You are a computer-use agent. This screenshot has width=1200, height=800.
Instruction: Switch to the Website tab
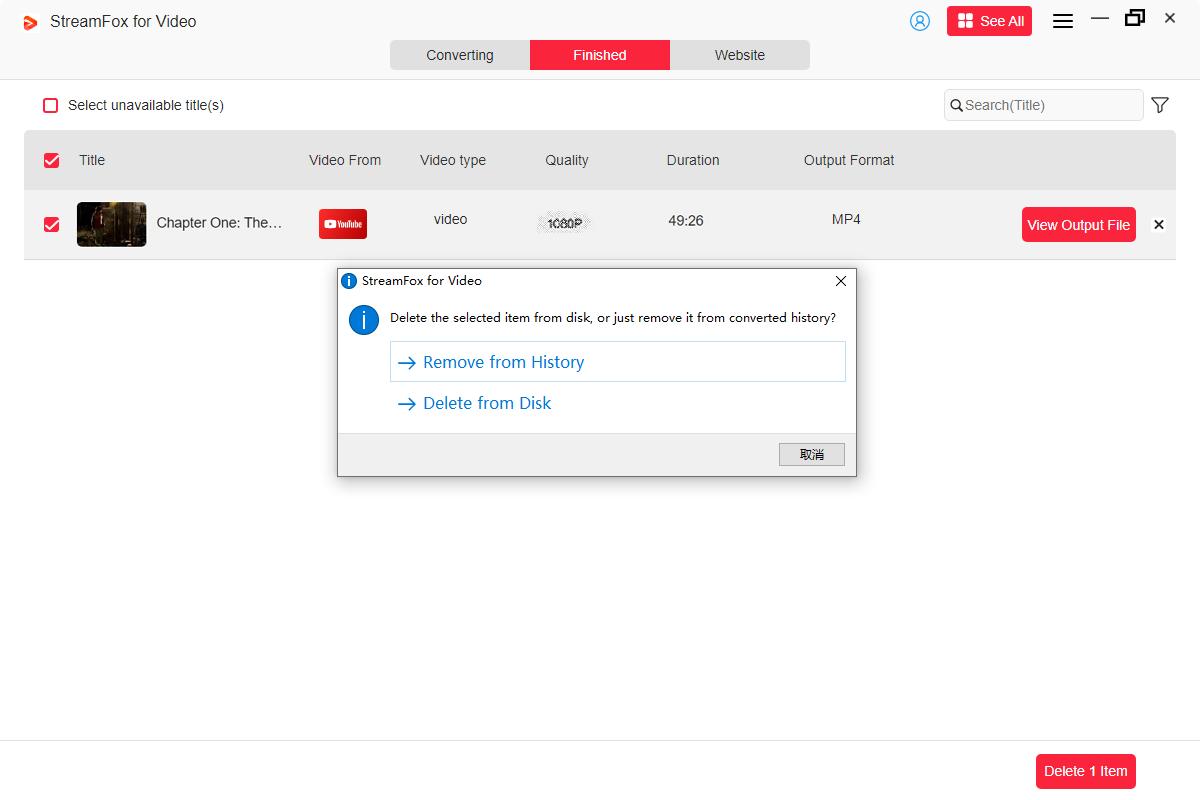point(740,55)
